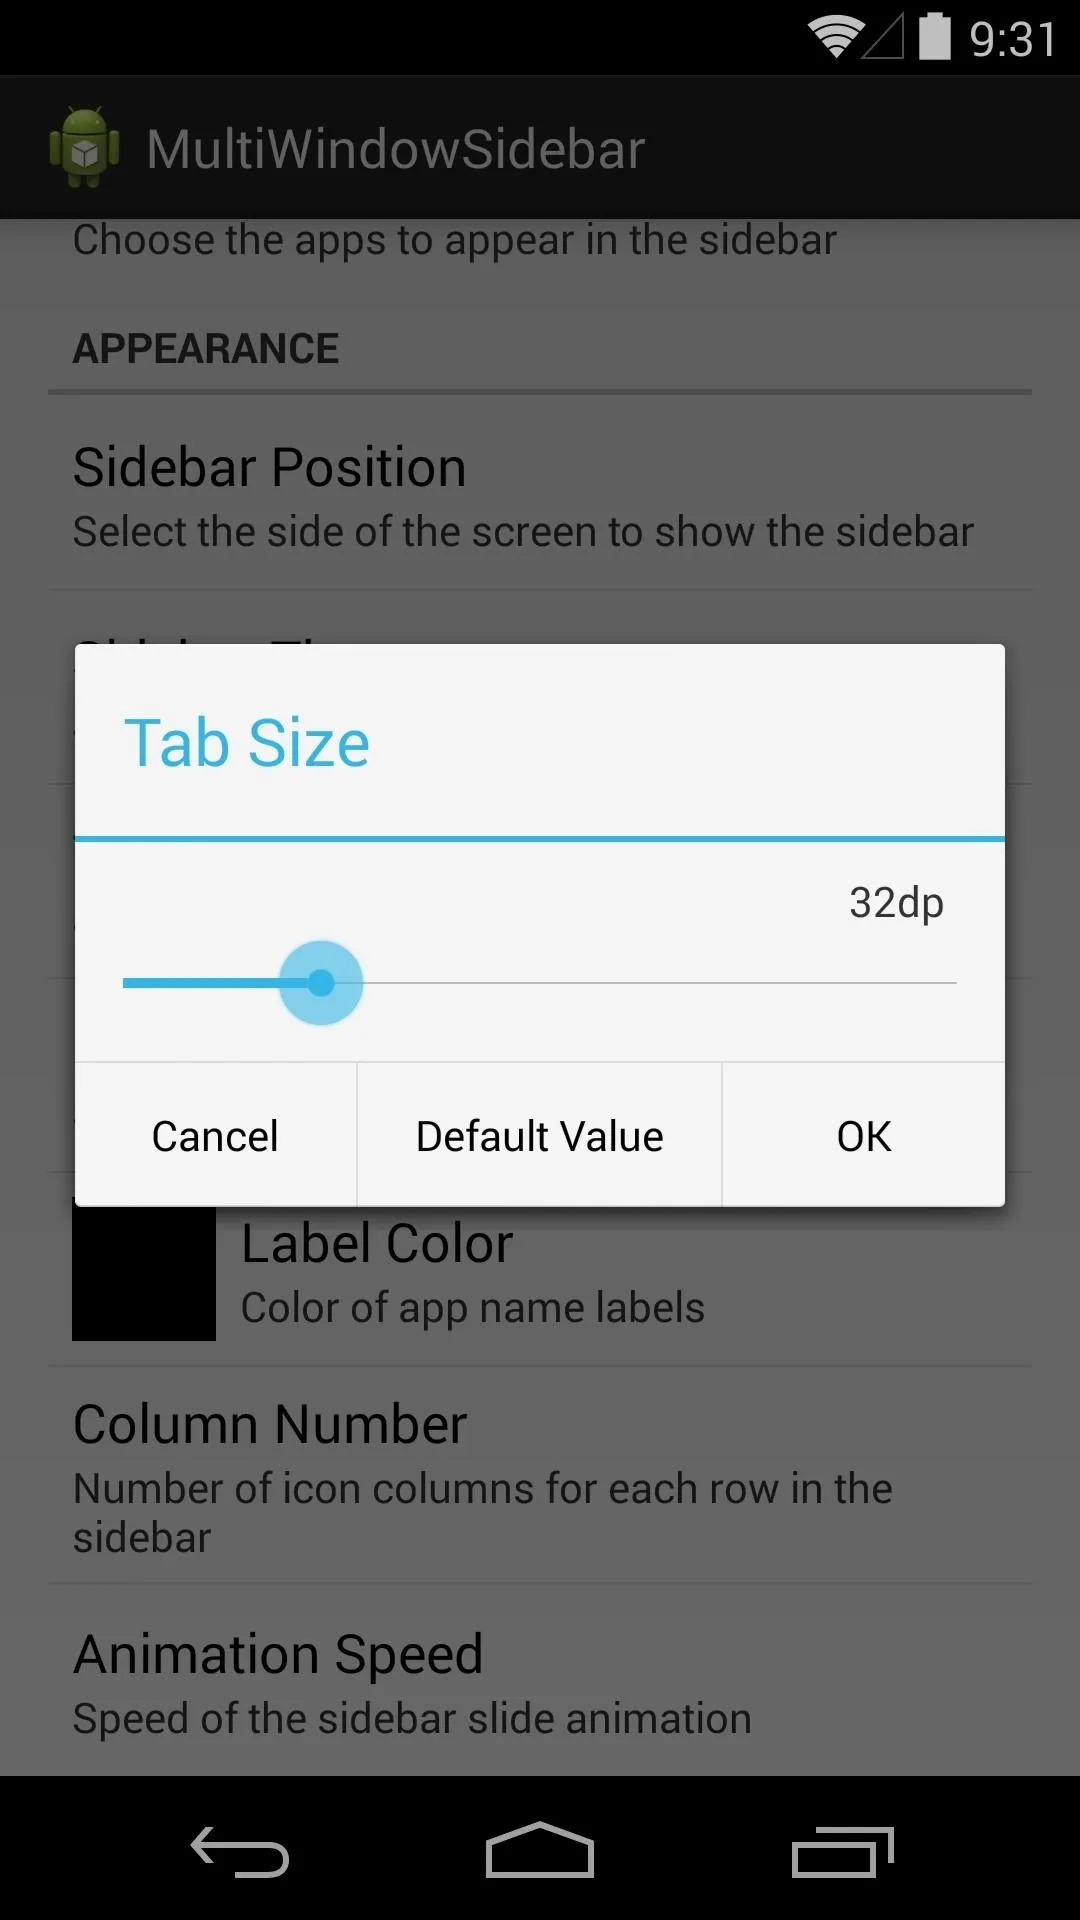
Task: Tap the Android back navigation icon
Action: click(x=240, y=1851)
